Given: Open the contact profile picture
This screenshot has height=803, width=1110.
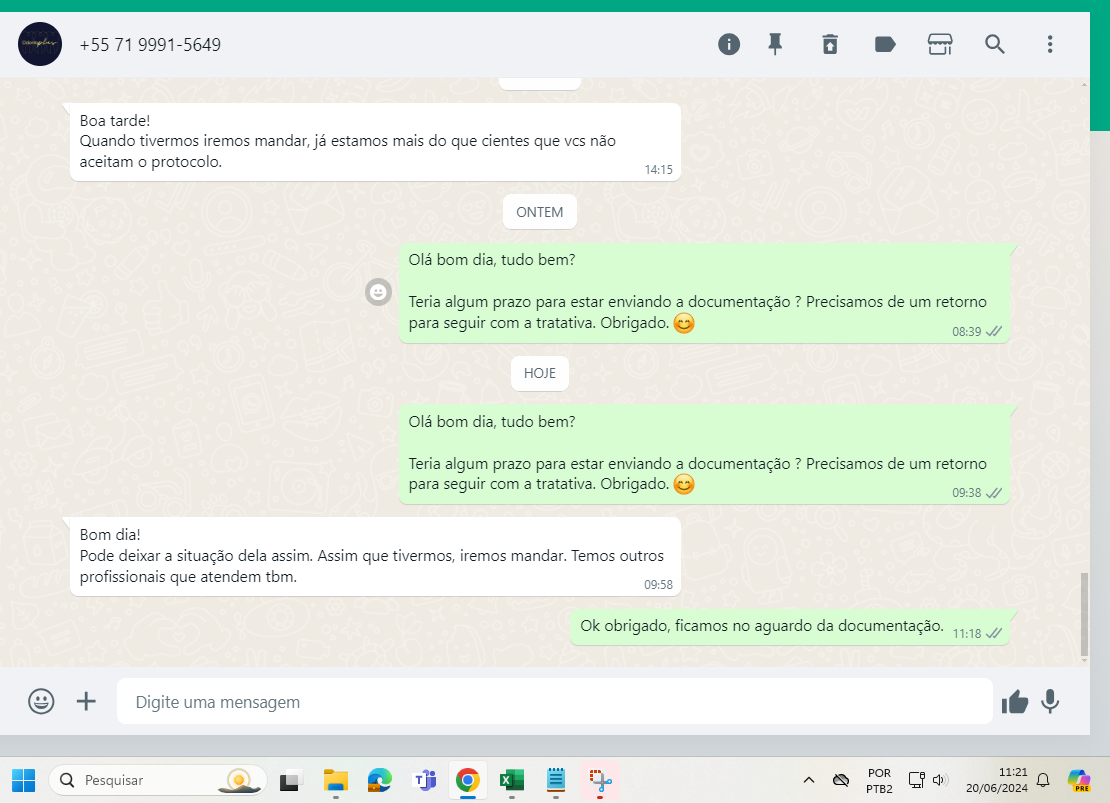Looking at the screenshot, I should pyautogui.click(x=40, y=45).
